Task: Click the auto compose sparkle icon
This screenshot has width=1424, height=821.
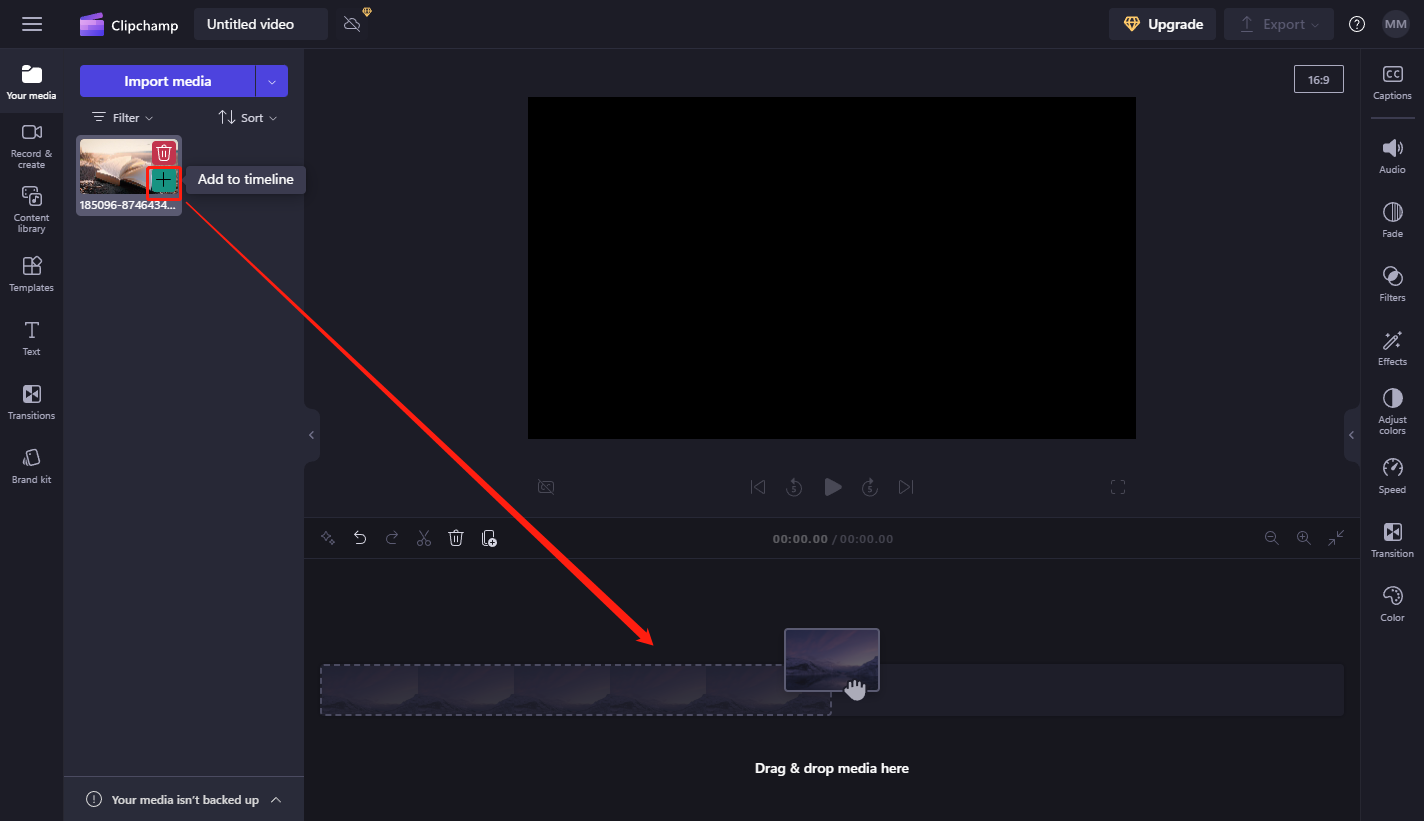Action: pyautogui.click(x=327, y=538)
